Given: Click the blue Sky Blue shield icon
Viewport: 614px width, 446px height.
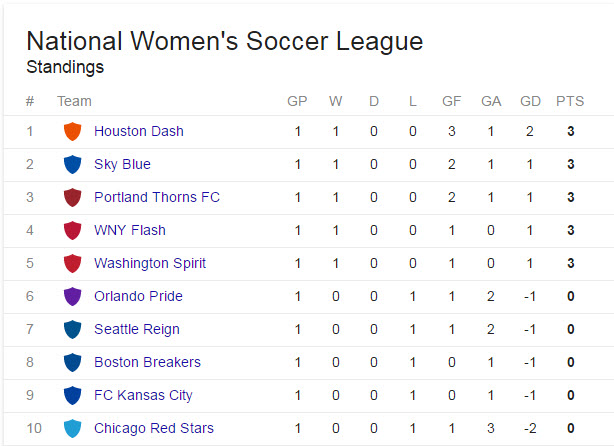Looking at the screenshot, I should pyautogui.click(x=72, y=164).
